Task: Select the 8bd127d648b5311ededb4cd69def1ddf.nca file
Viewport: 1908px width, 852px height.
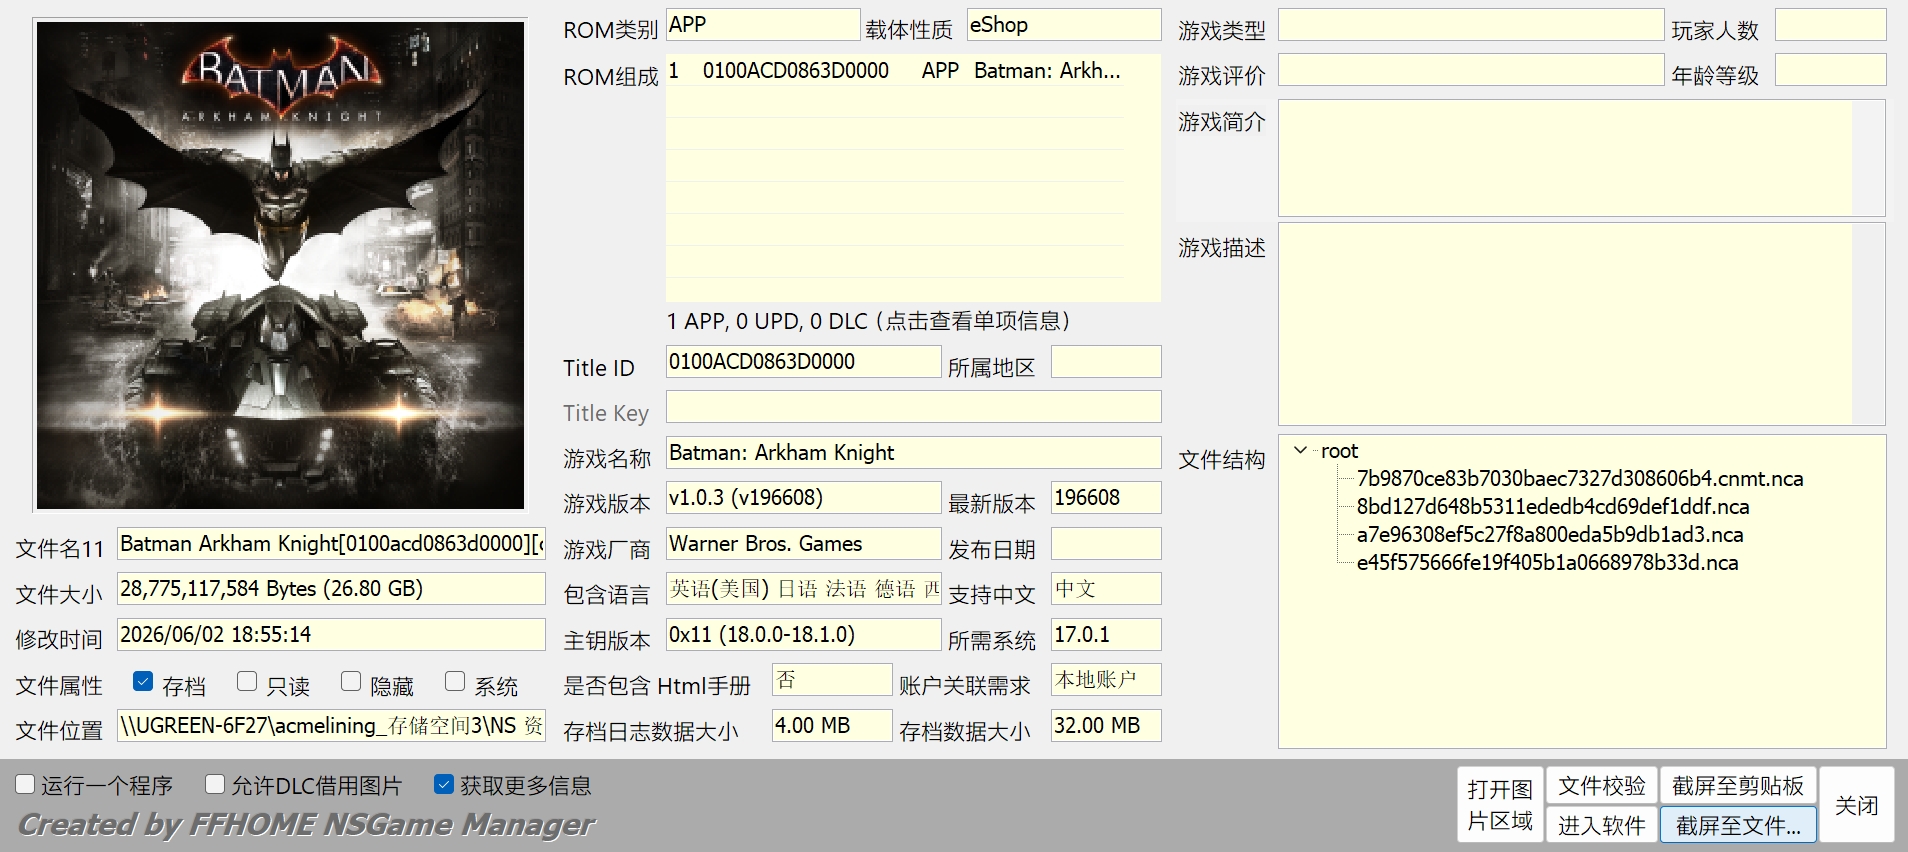Action: point(1553,507)
